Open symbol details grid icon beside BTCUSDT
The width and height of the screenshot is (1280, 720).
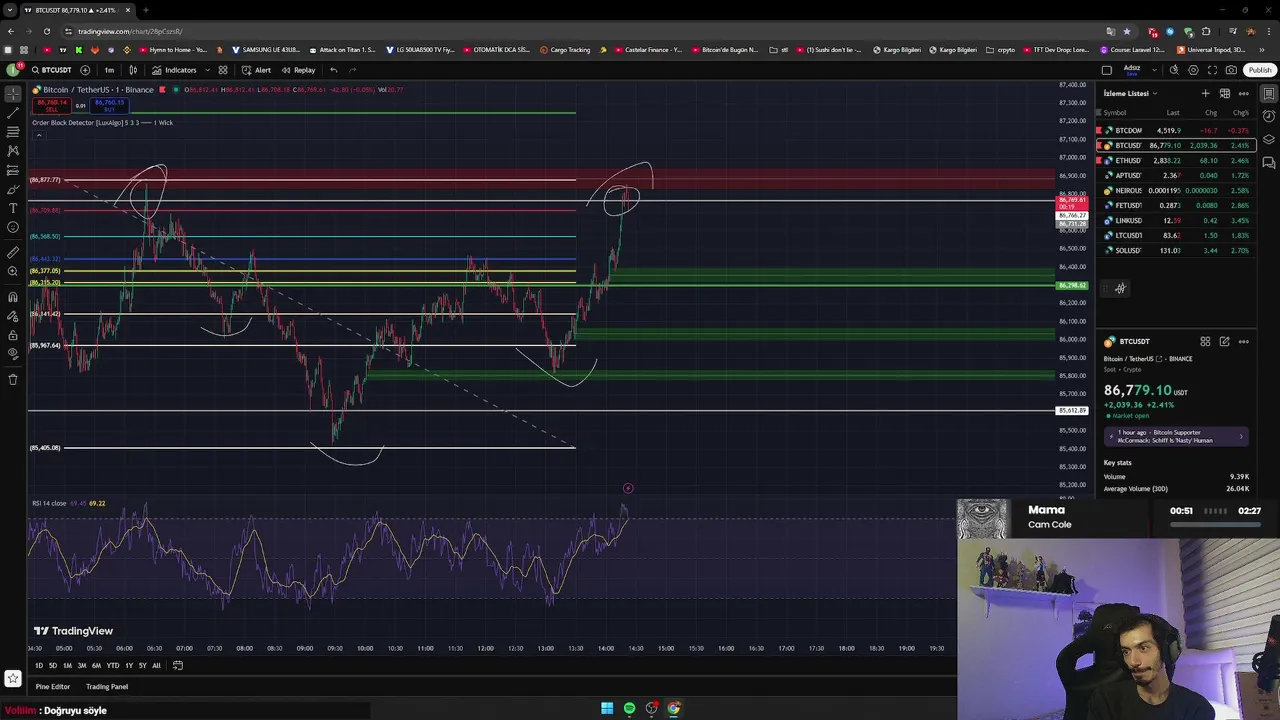(x=1205, y=341)
